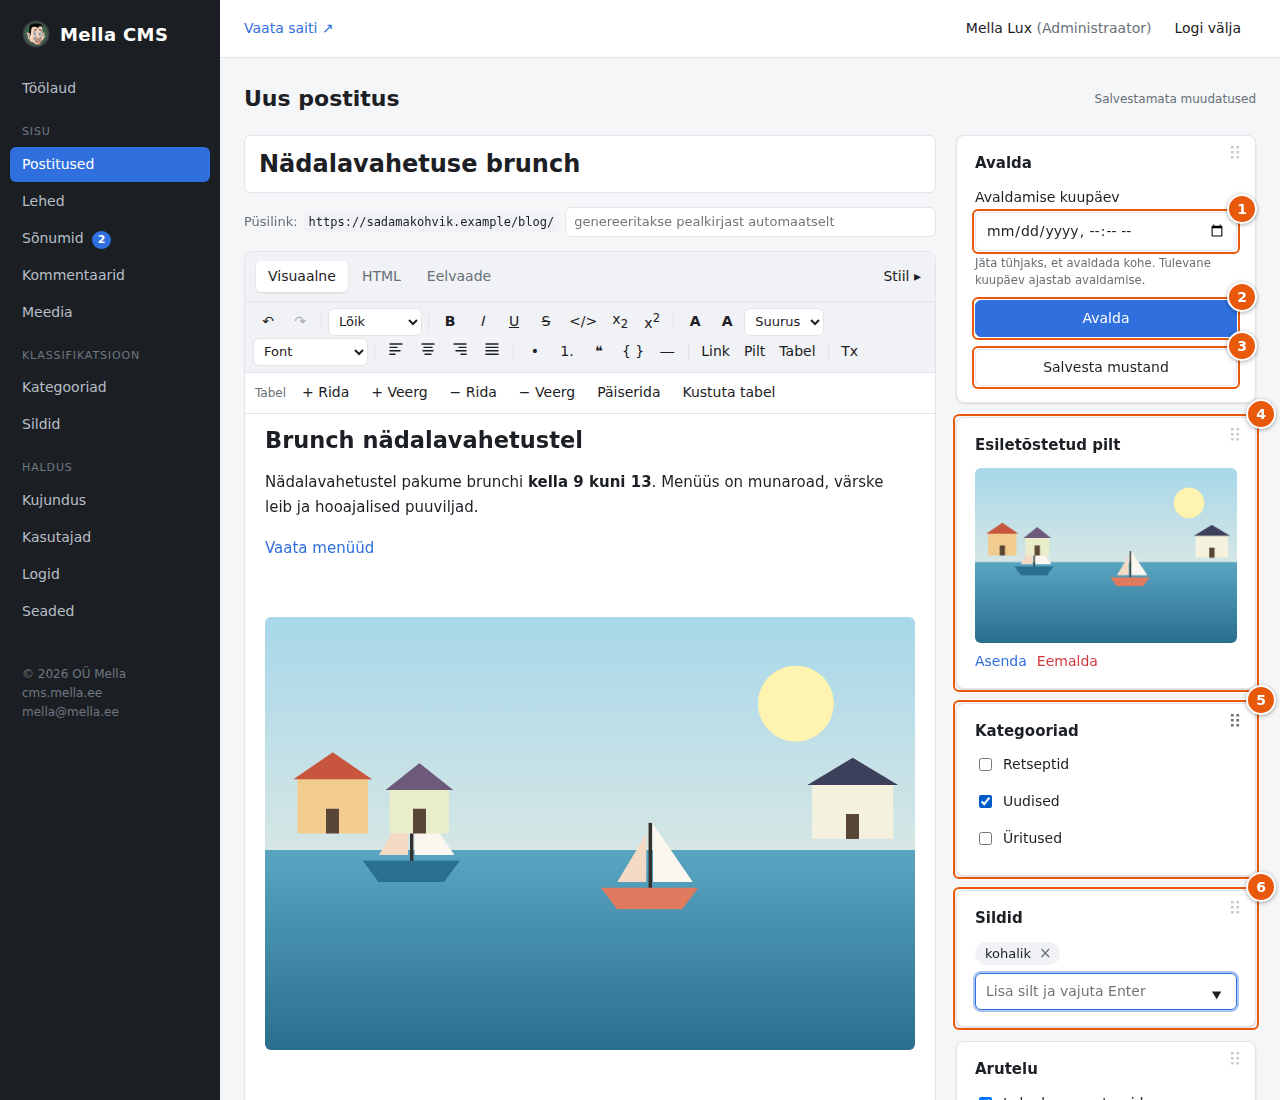This screenshot has width=1280, height=1100.
Task: Toggle italic formatting
Action: (483, 321)
